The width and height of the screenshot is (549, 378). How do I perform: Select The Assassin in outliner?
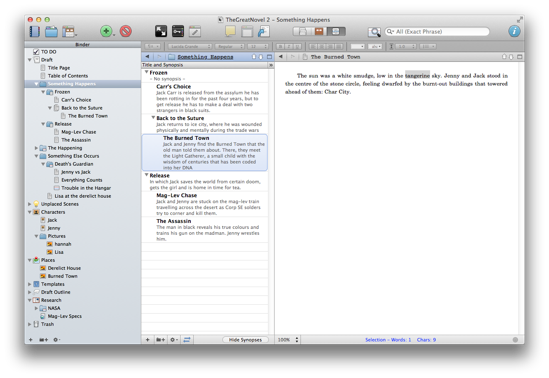(x=174, y=221)
